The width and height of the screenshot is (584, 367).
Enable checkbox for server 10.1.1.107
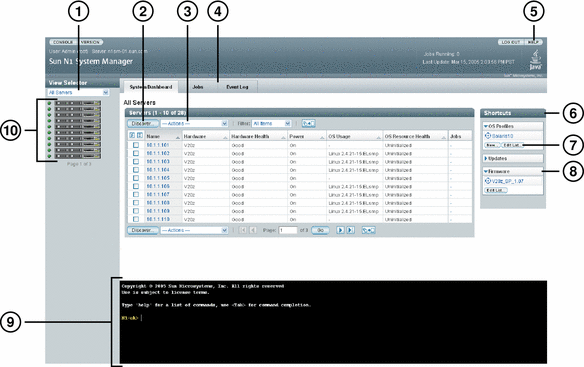[x=136, y=194]
